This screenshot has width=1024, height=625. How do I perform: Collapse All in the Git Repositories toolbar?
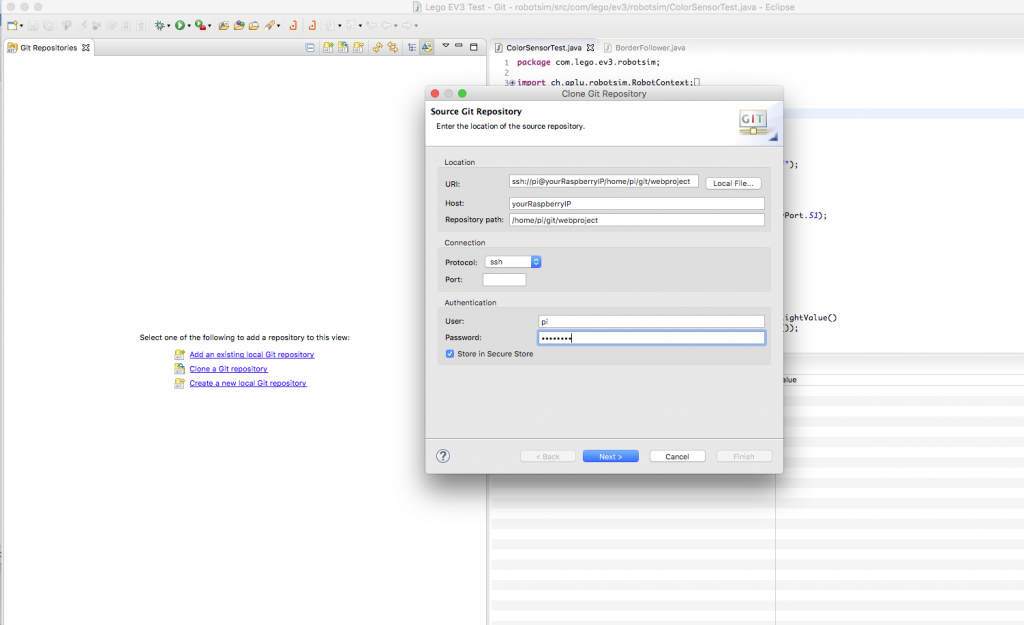308,47
